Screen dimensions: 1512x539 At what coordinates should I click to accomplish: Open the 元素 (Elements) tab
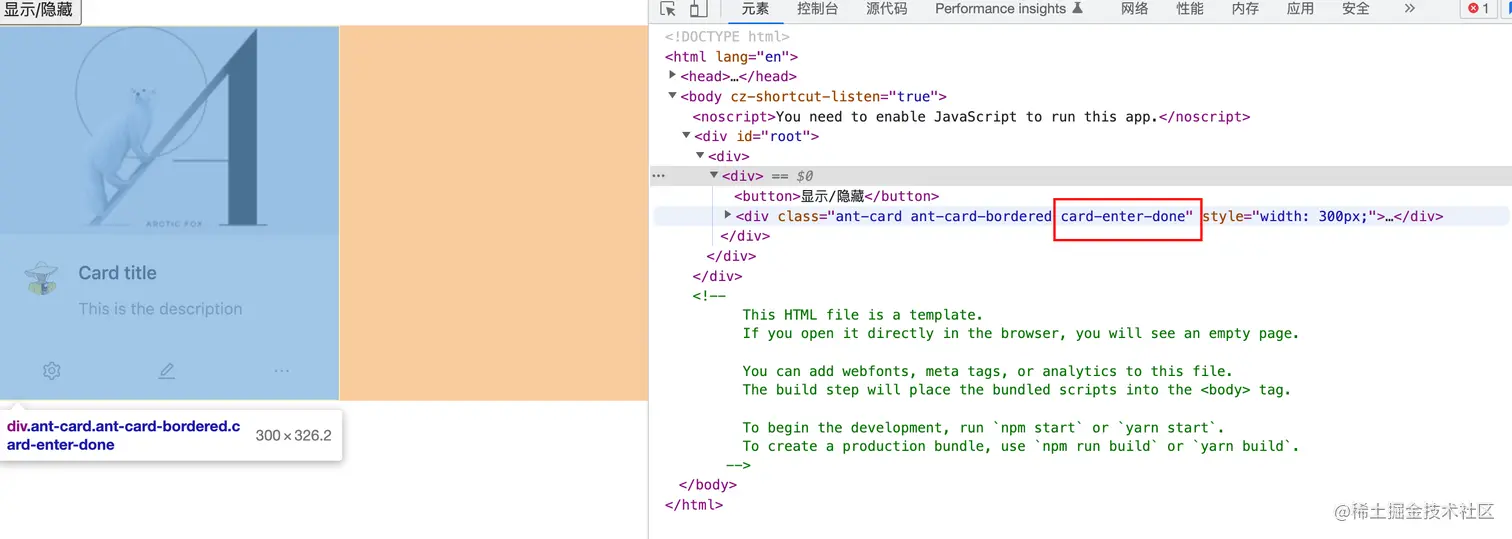coord(755,9)
